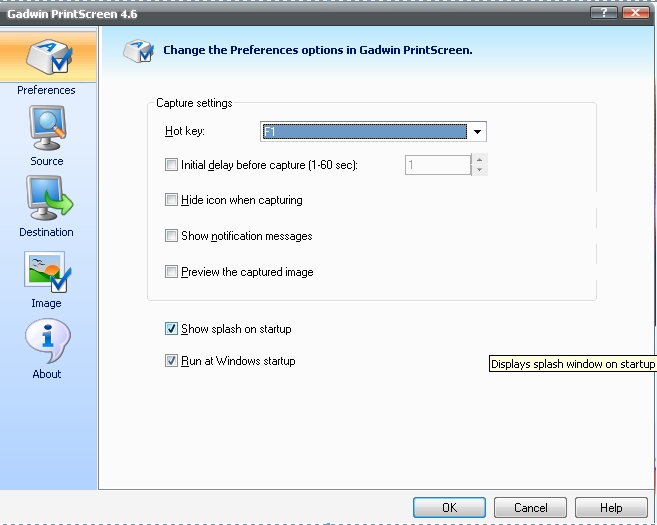
Task: Open the About info icon
Action: tap(48, 340)
